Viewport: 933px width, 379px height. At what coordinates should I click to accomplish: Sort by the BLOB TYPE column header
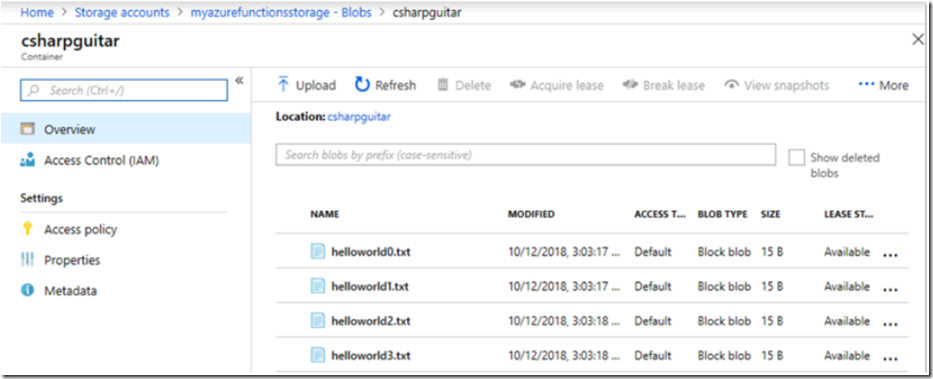point(722,214)
